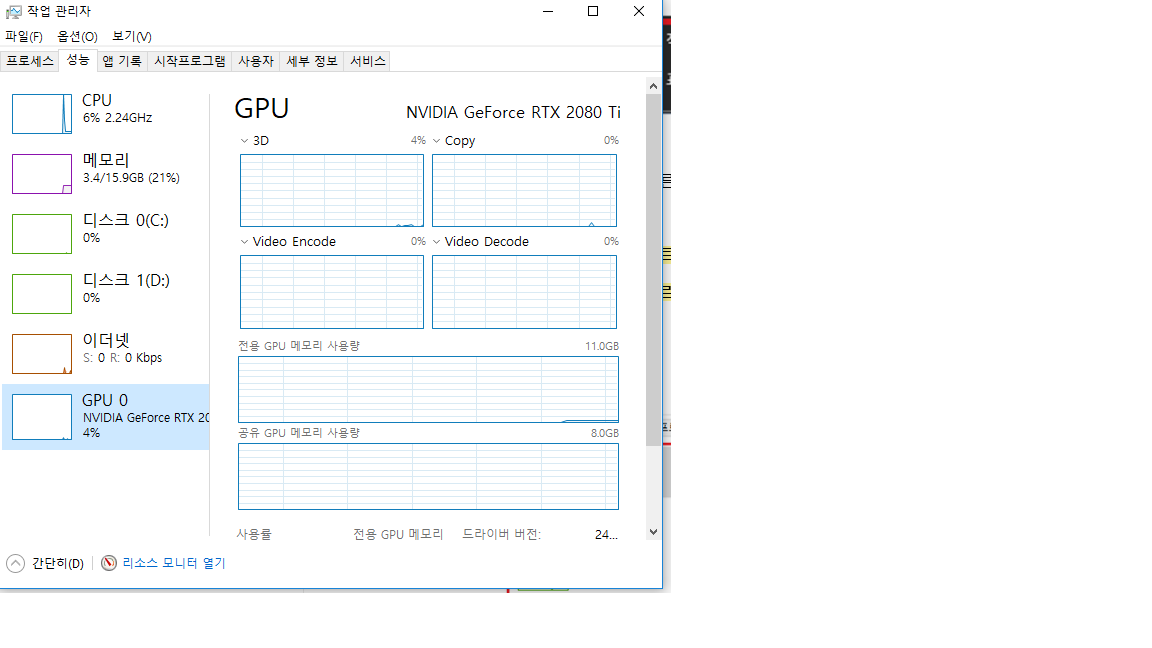
Task: Open the 메모리 usage graph
Action: [x=42, y=173]
